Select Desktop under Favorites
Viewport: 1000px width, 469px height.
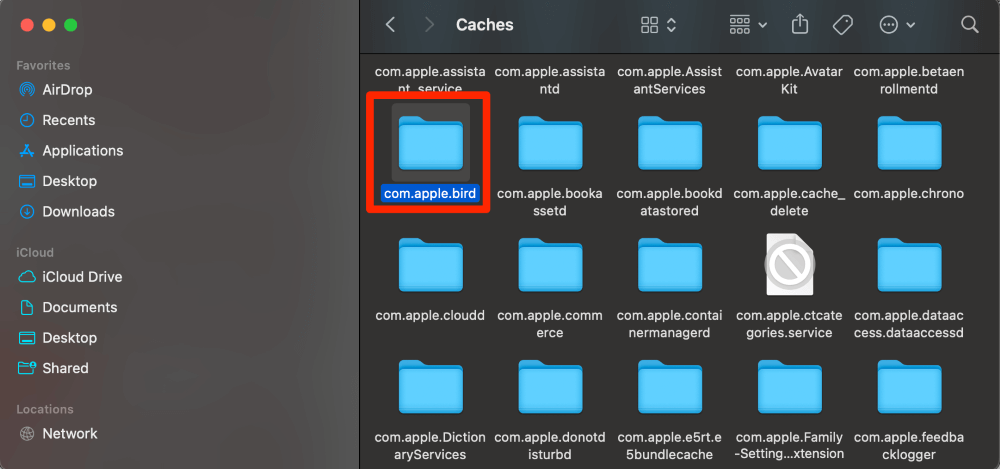(x=69, y=181)
